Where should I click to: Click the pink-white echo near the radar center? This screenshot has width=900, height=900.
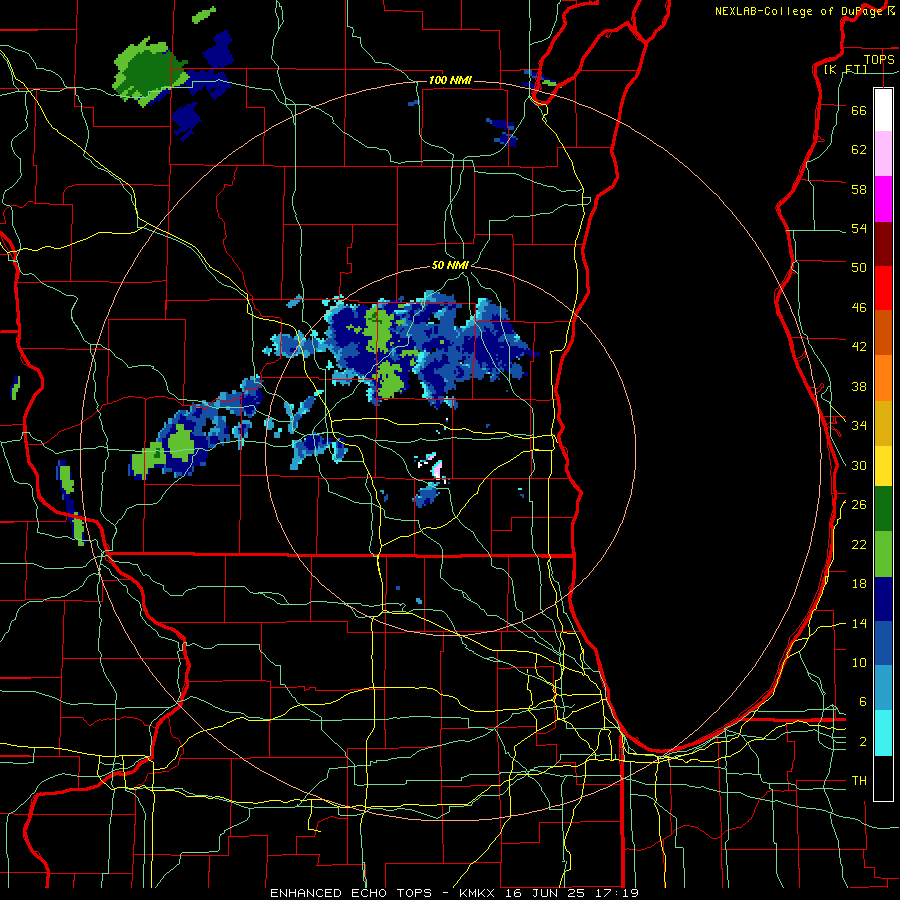tap(437, 470)
